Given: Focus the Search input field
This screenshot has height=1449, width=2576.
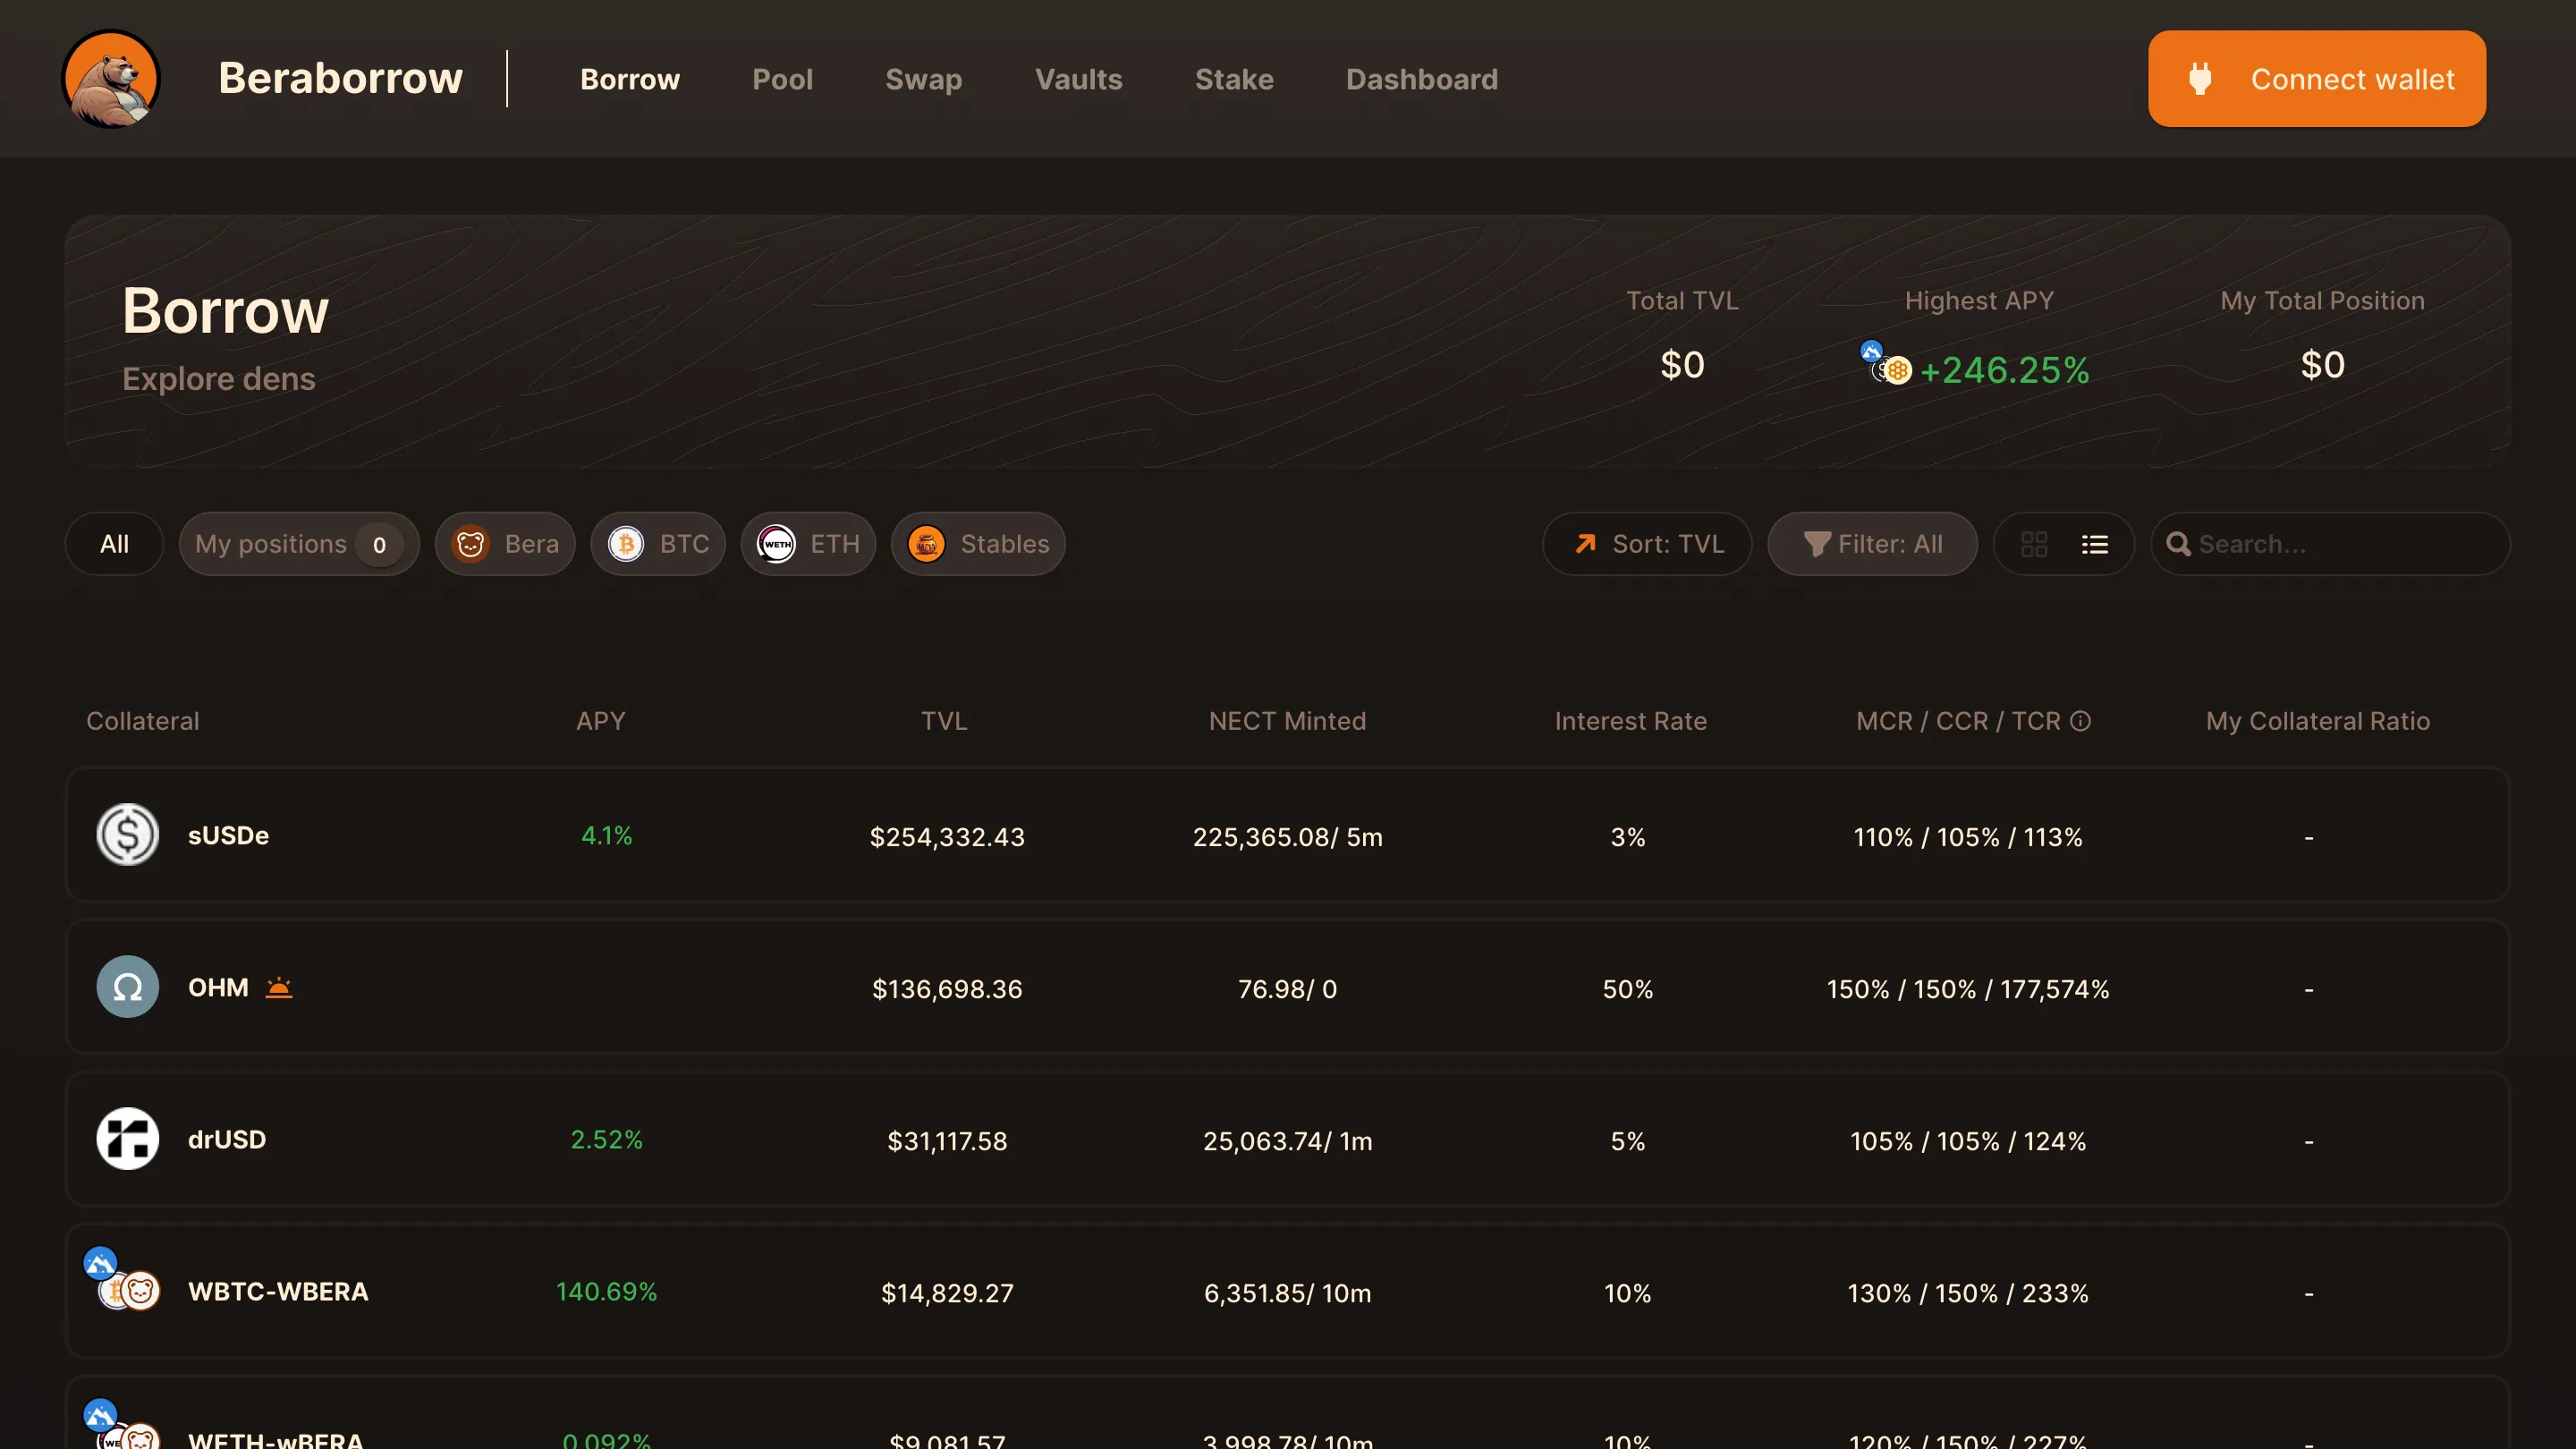Looking at the screenshot, I should pyautogui.click(x=2331, y=544).
